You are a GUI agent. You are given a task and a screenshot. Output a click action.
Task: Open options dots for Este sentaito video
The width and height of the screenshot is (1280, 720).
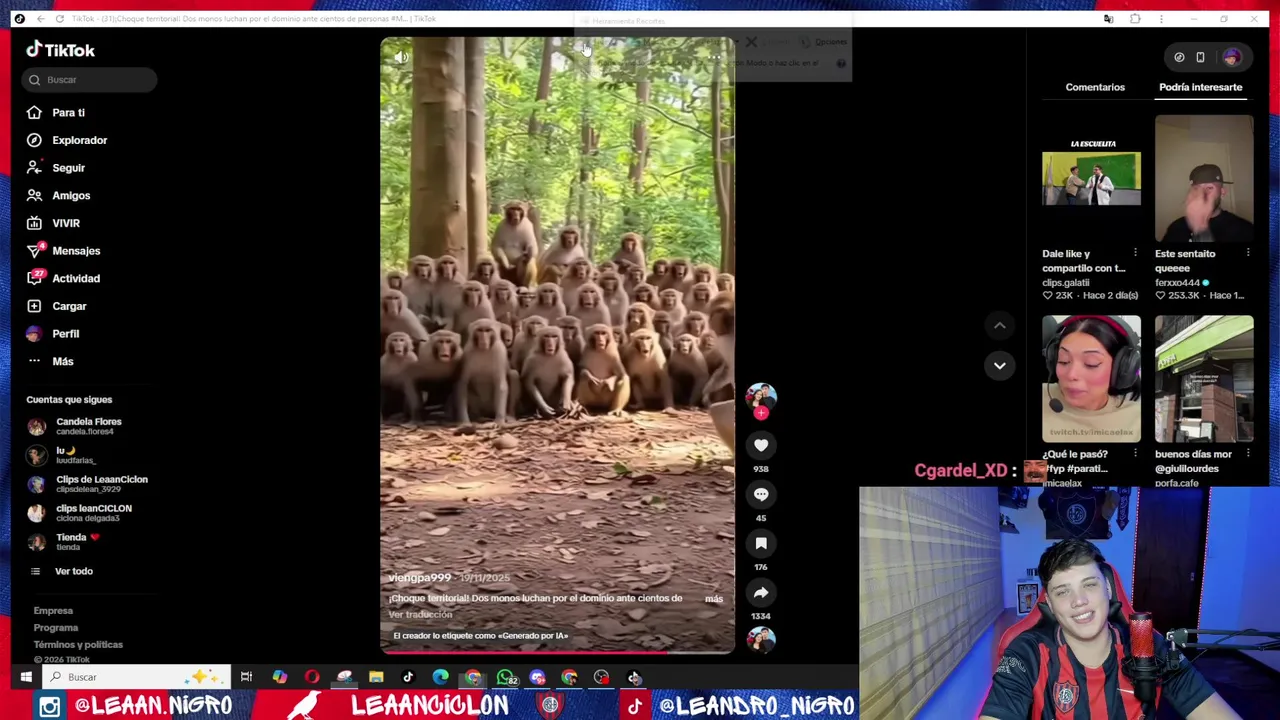click(1247, 254)
